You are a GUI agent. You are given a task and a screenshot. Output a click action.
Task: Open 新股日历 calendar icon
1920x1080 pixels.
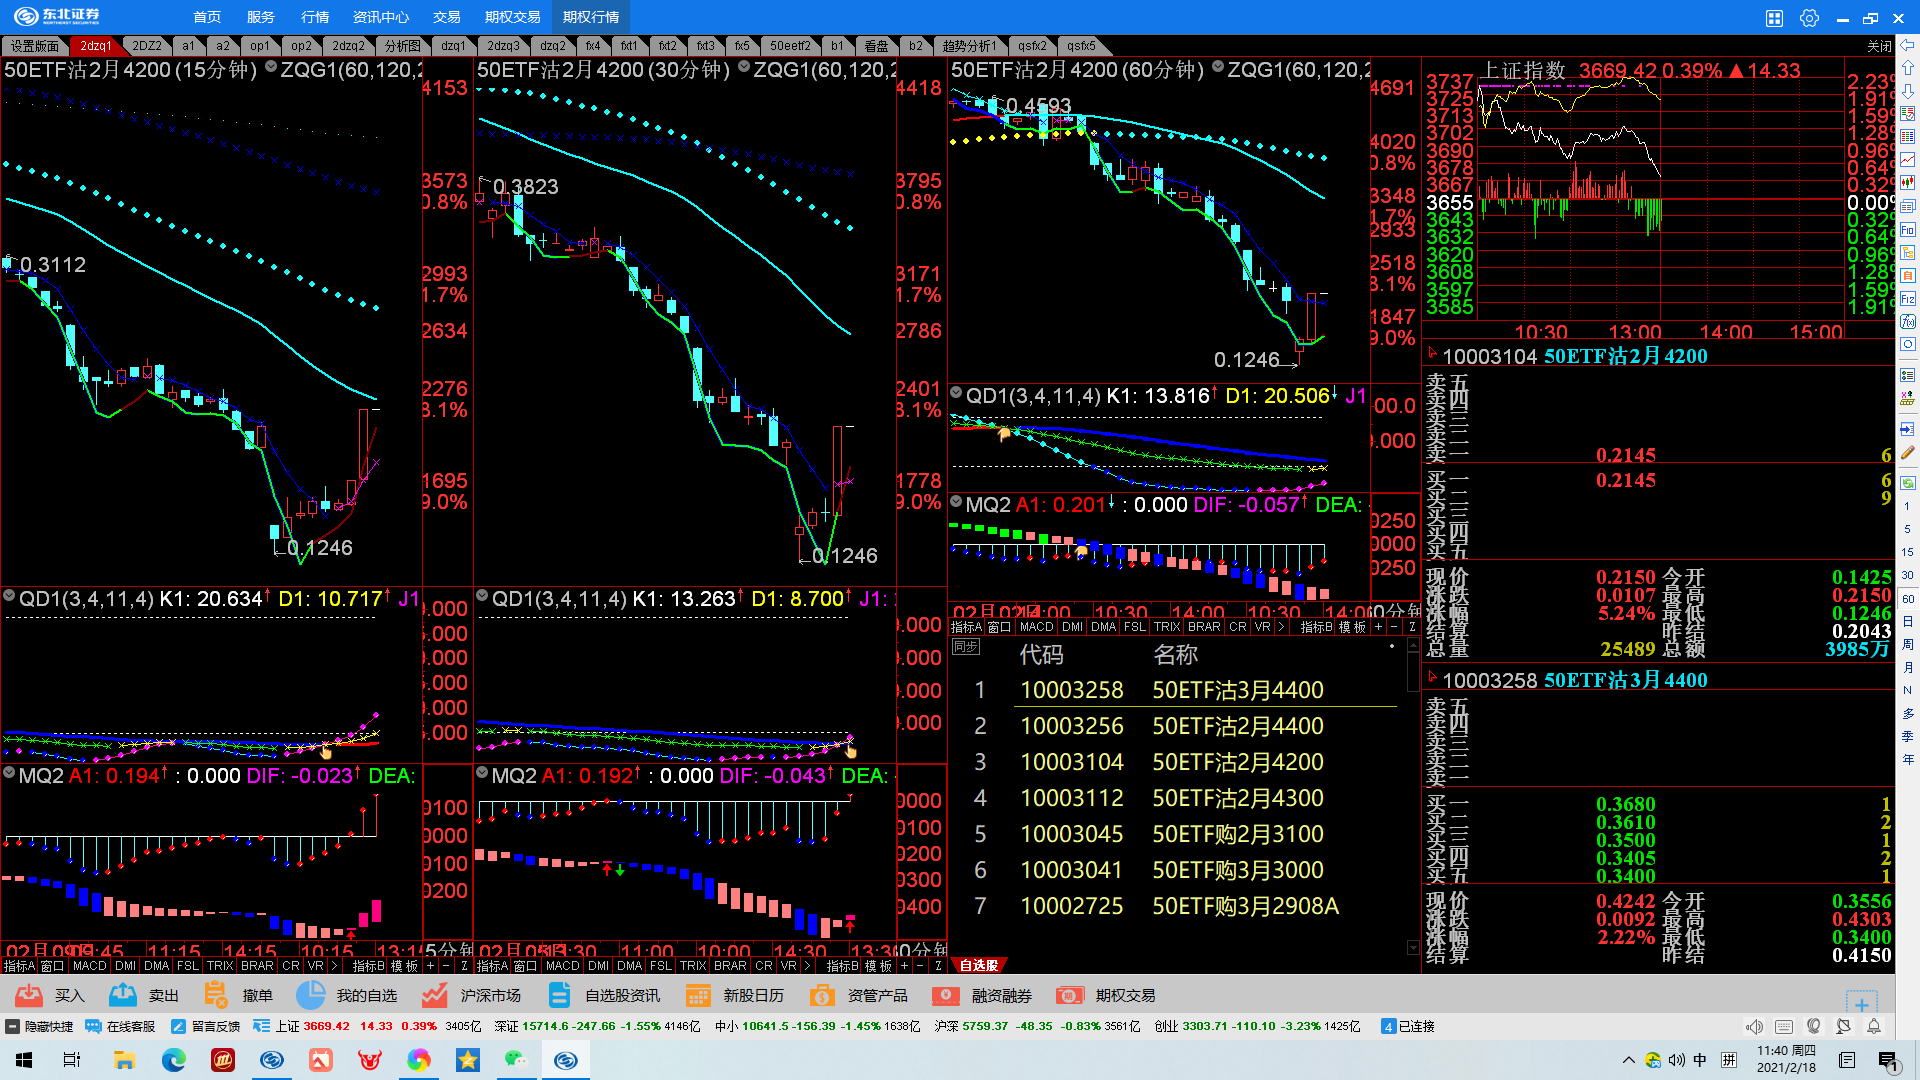coord(698,995)
